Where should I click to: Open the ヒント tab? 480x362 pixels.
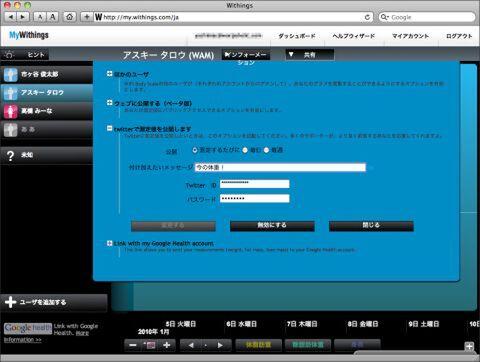tap(25, 55)
